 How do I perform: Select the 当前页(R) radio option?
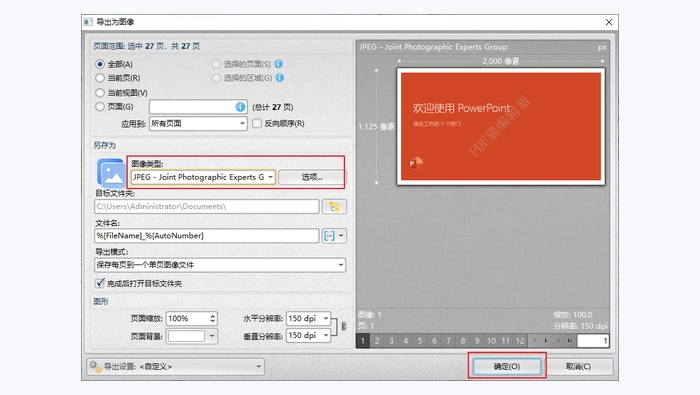100,78
